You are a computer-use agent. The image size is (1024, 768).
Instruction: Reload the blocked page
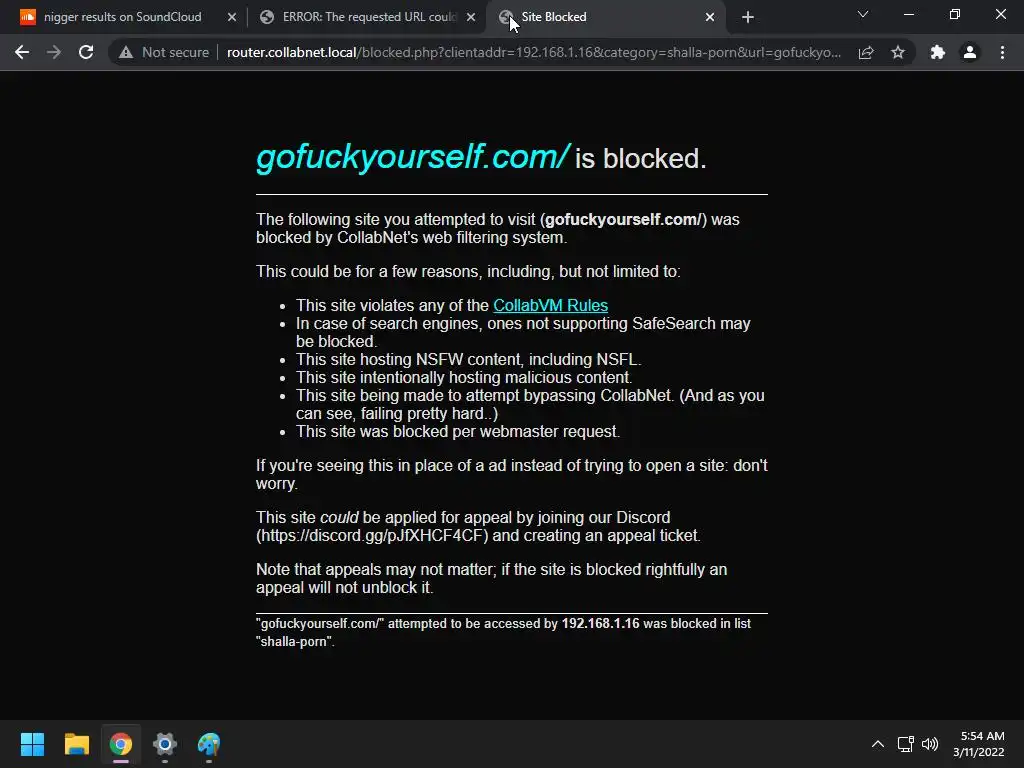point(86,52)
